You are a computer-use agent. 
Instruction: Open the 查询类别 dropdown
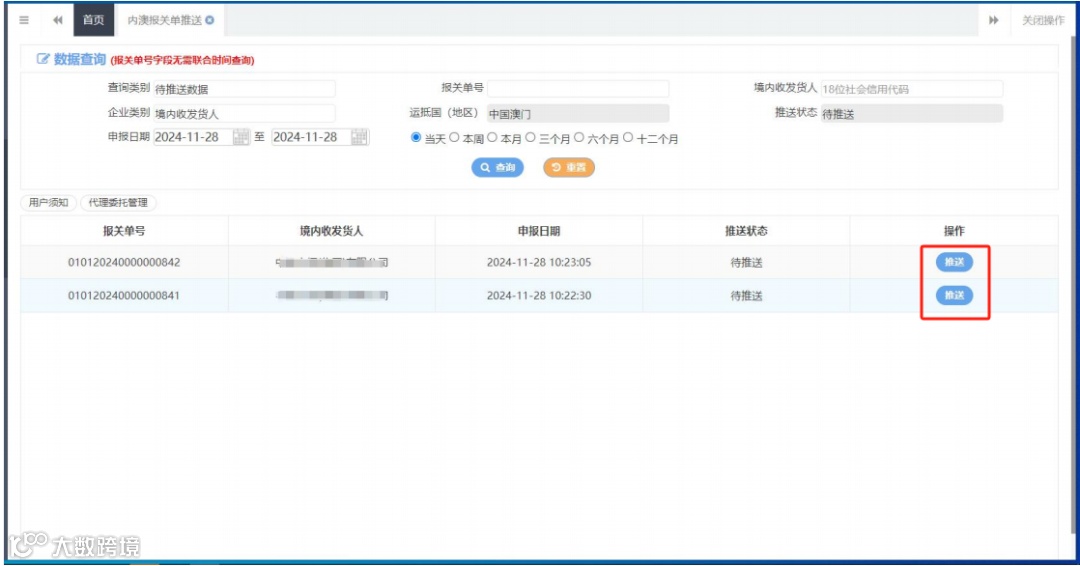(244, 89)
